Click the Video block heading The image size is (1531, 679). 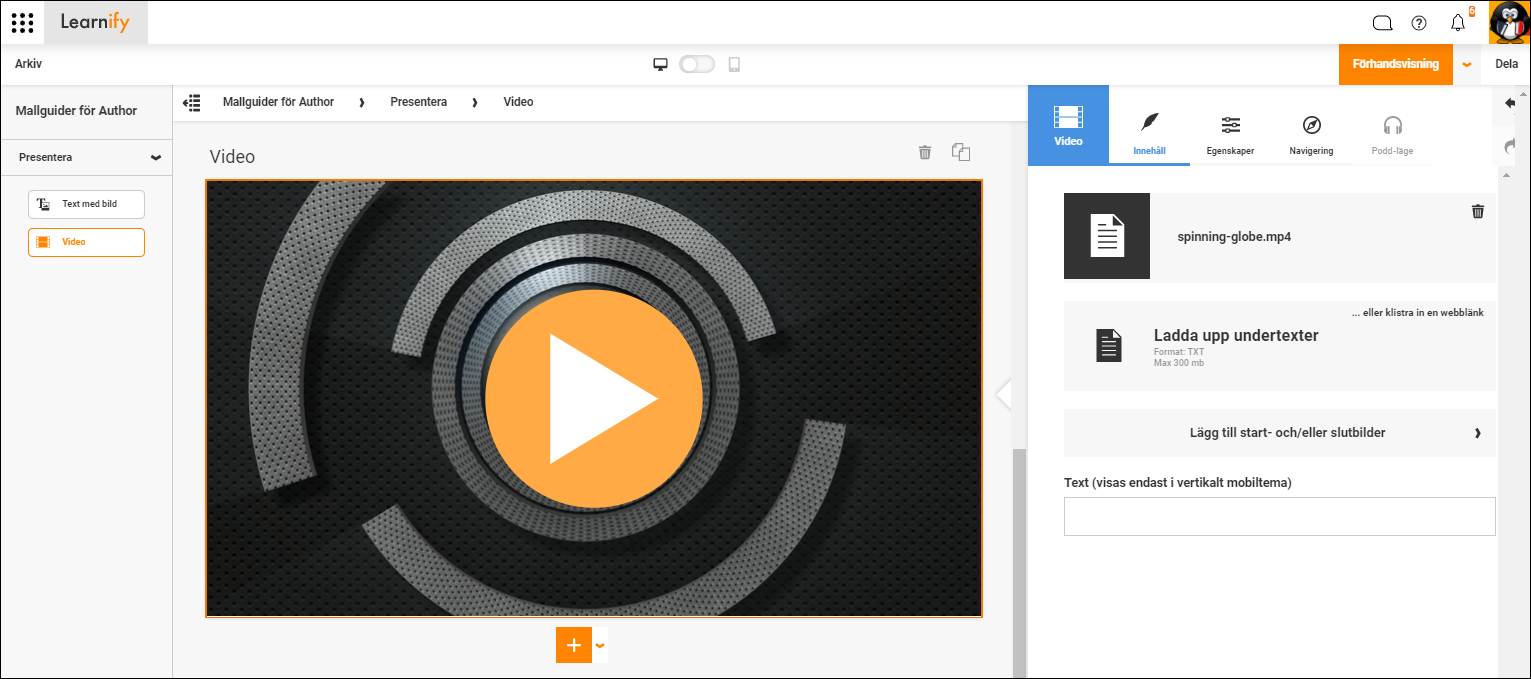(x=232, y=157)
